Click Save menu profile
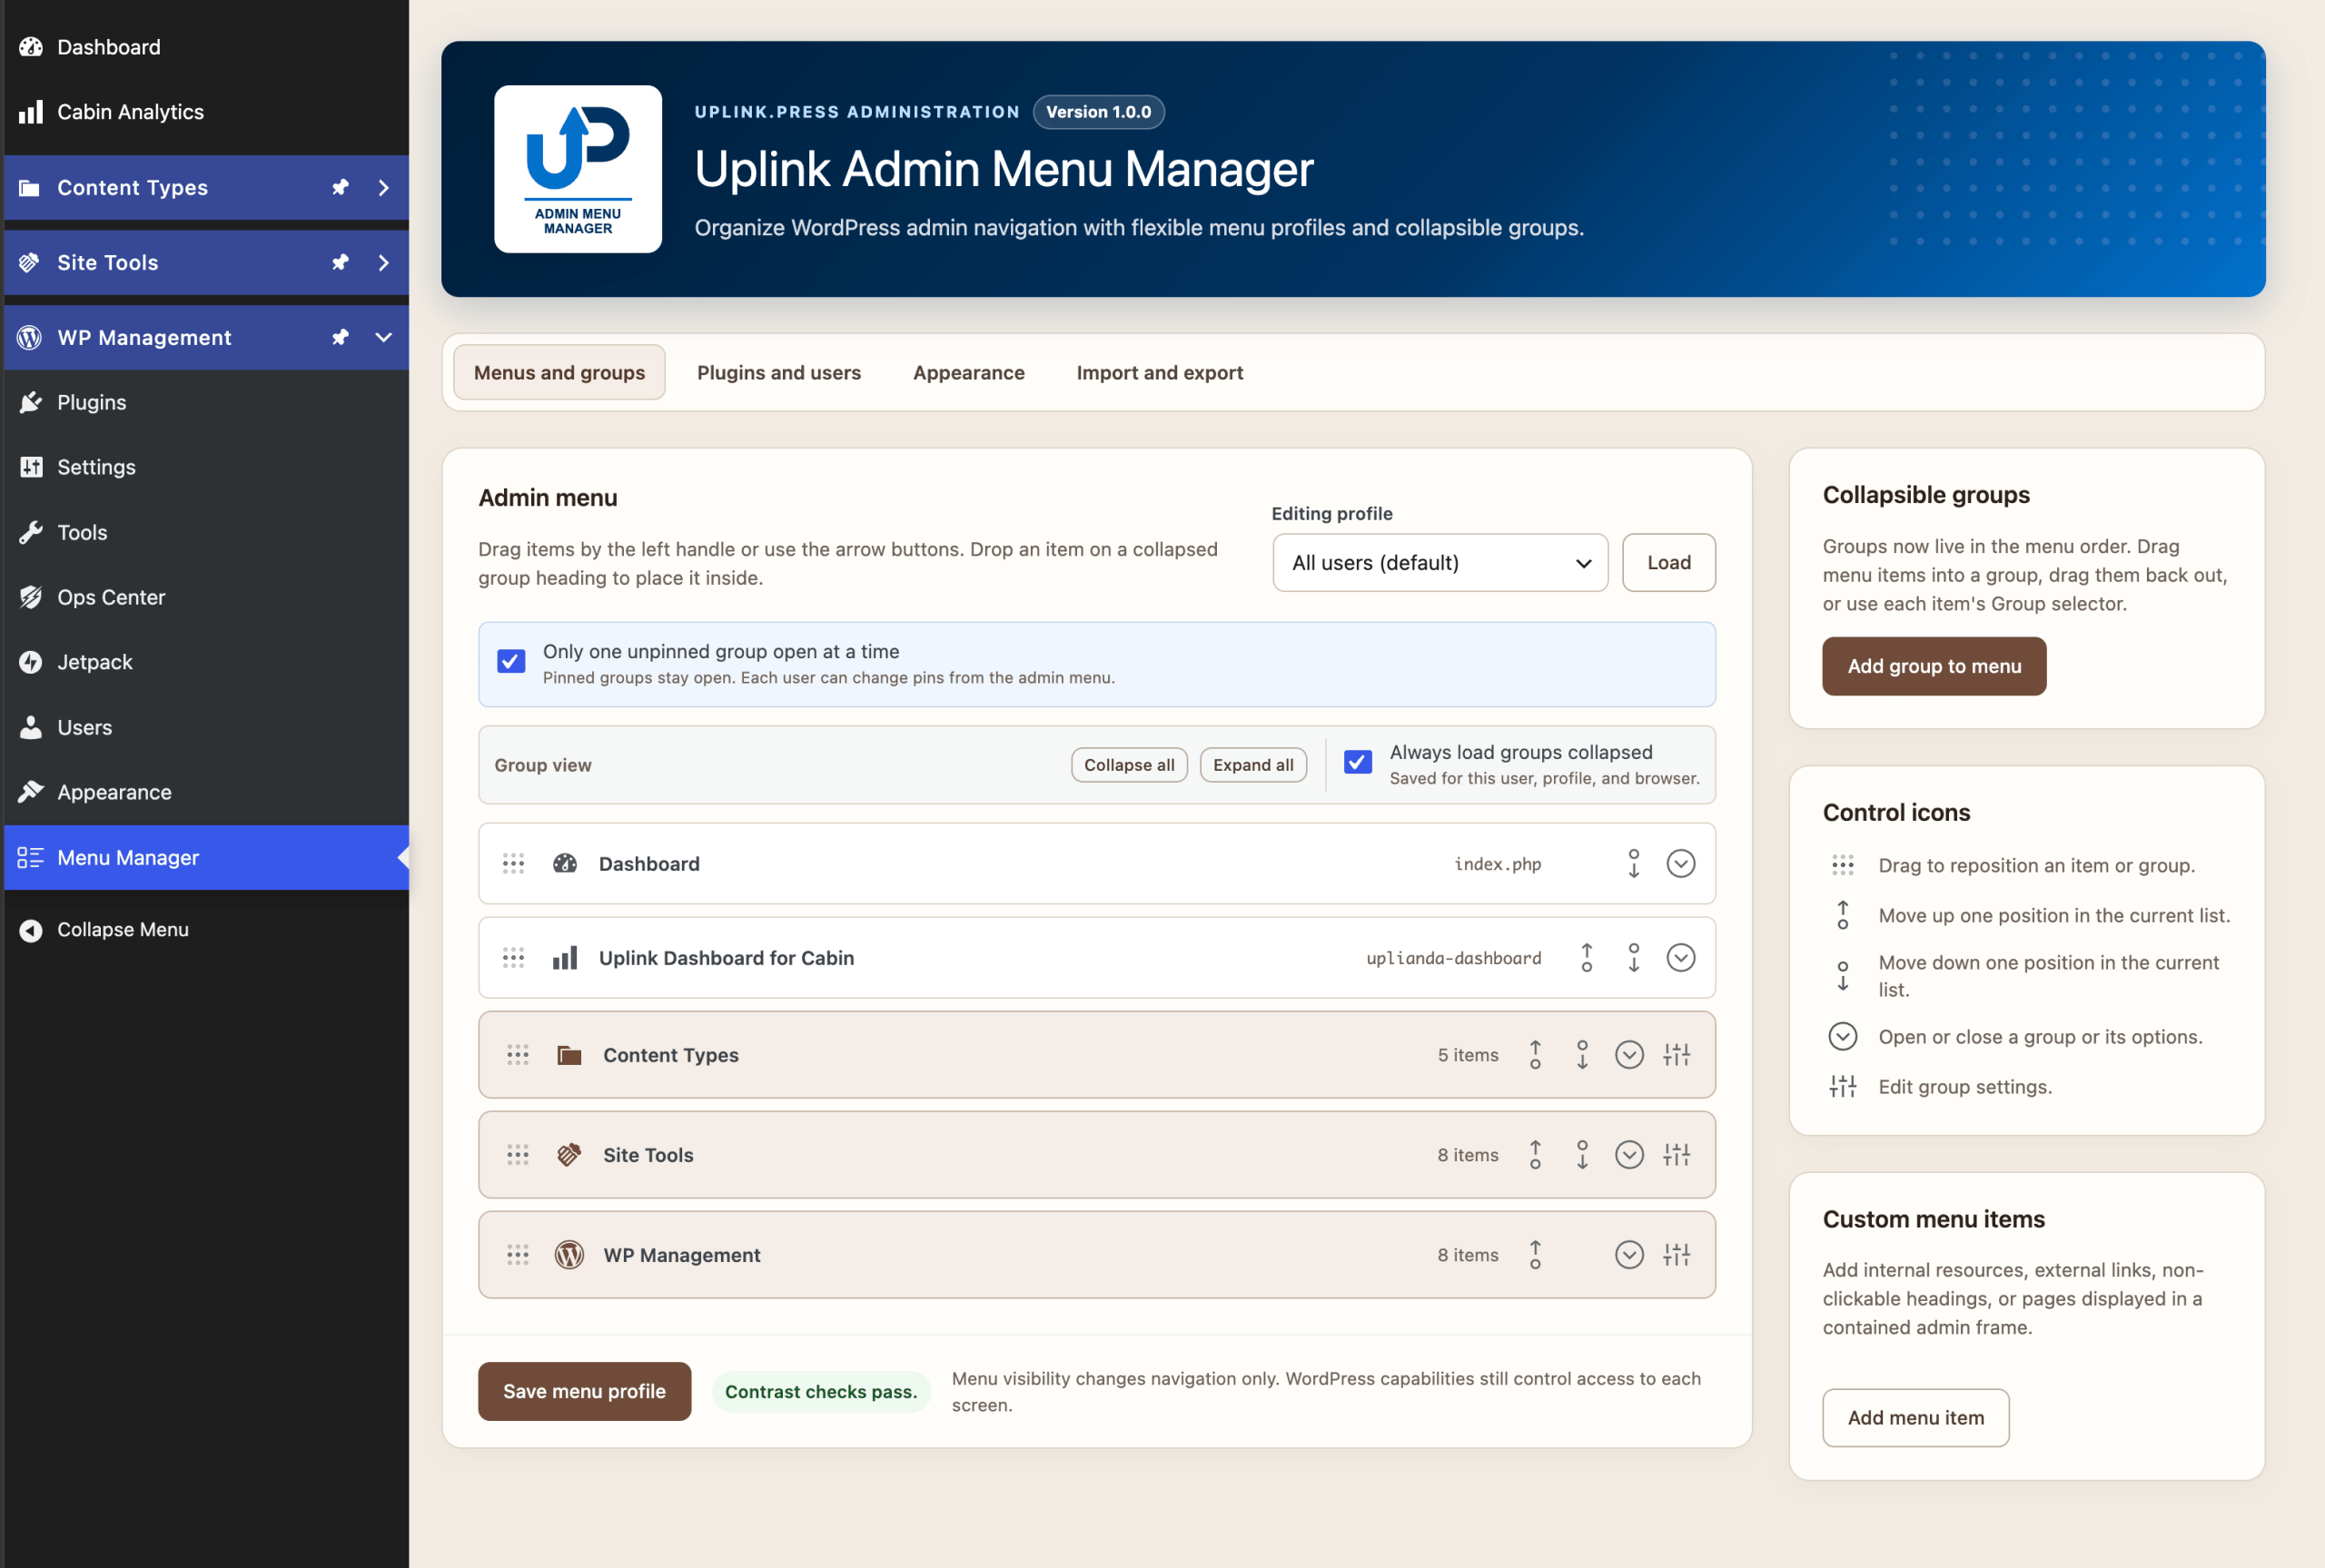Viewport: 2325px width, 1568px height. click(584, 1391)
